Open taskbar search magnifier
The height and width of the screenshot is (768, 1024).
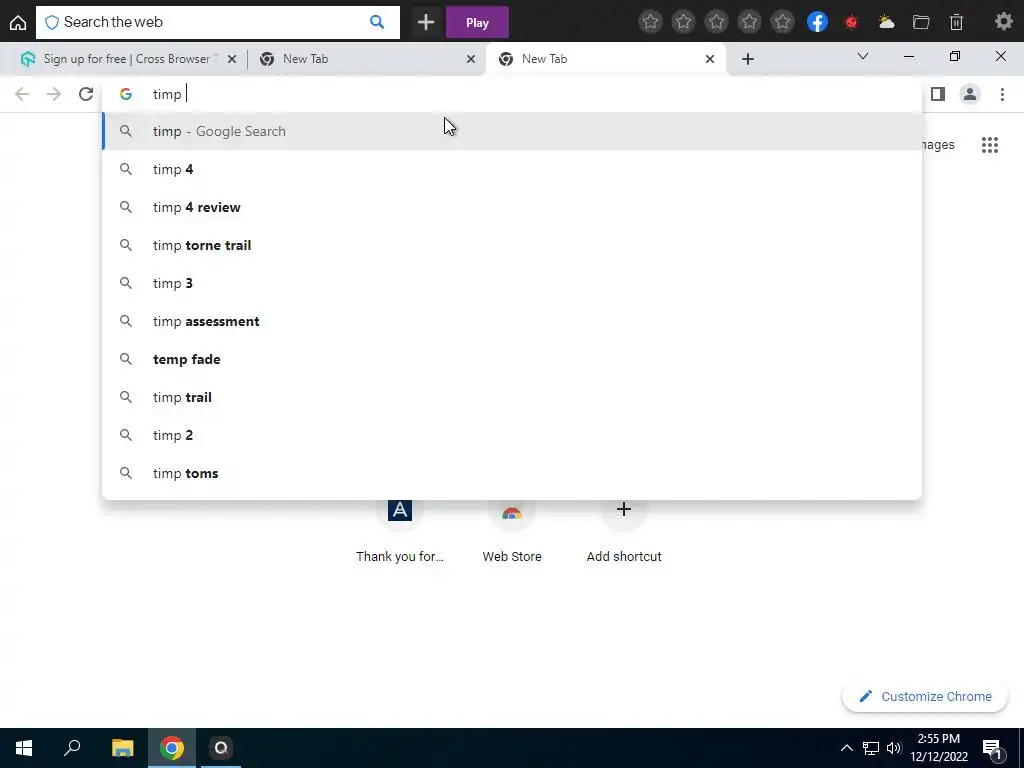coord(72,748)
